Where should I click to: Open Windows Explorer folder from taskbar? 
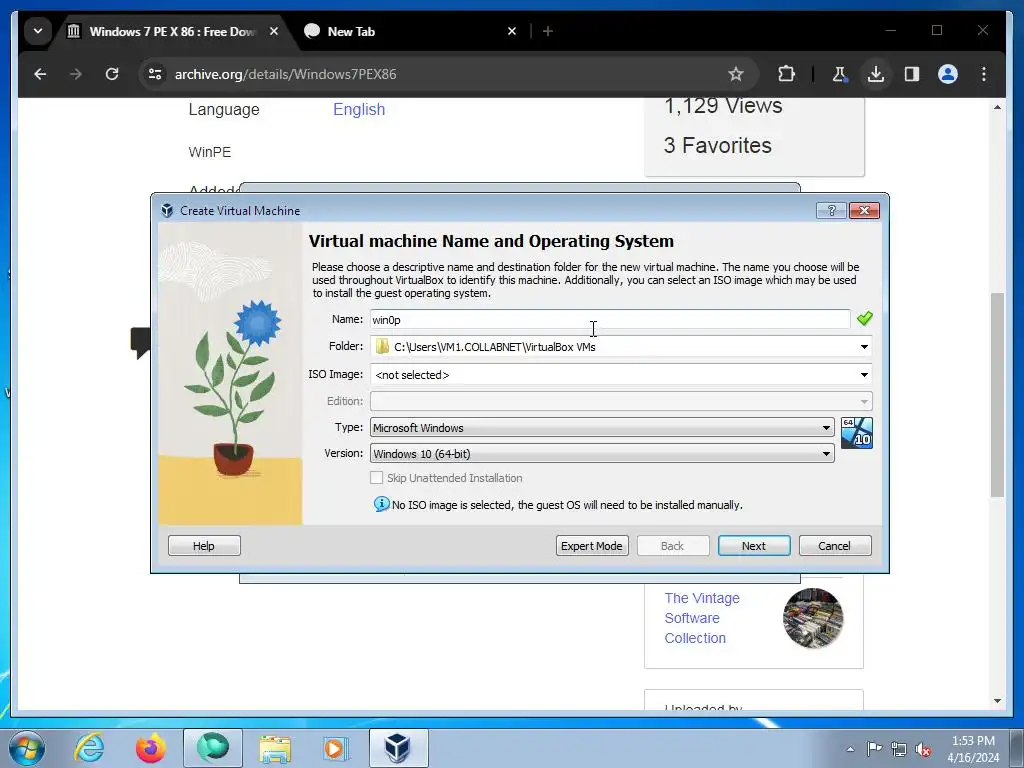pos(275,748)
